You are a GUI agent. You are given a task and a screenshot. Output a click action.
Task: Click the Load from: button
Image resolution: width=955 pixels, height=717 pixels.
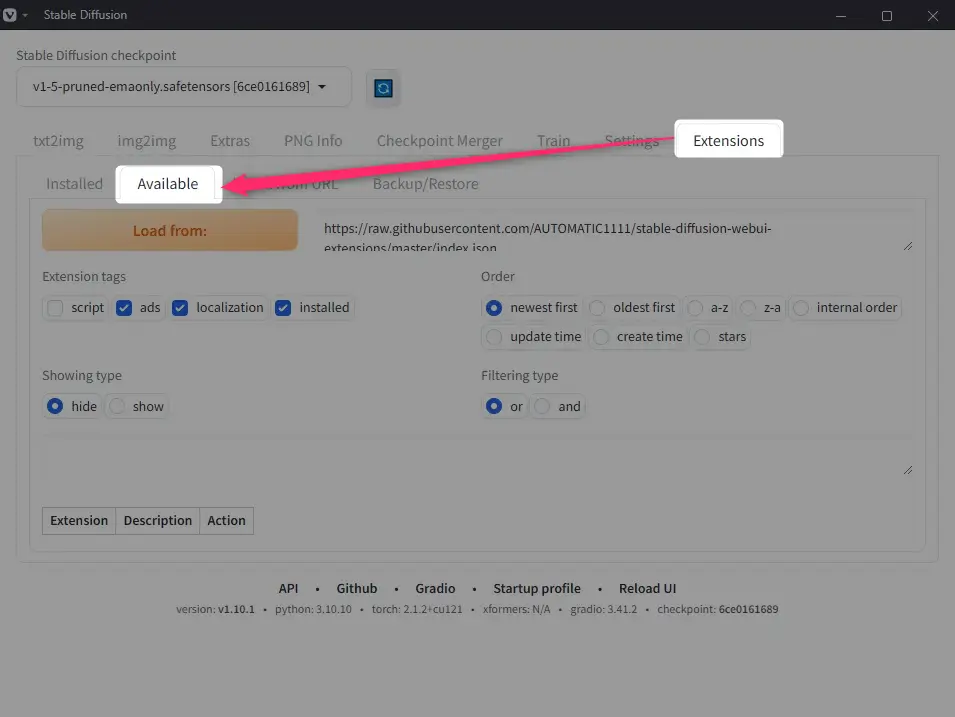(x=170, y=230)
